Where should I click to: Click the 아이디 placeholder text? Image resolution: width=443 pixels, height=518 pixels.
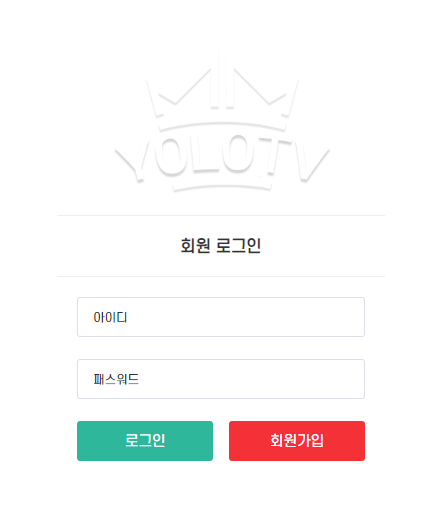(110, 317)
